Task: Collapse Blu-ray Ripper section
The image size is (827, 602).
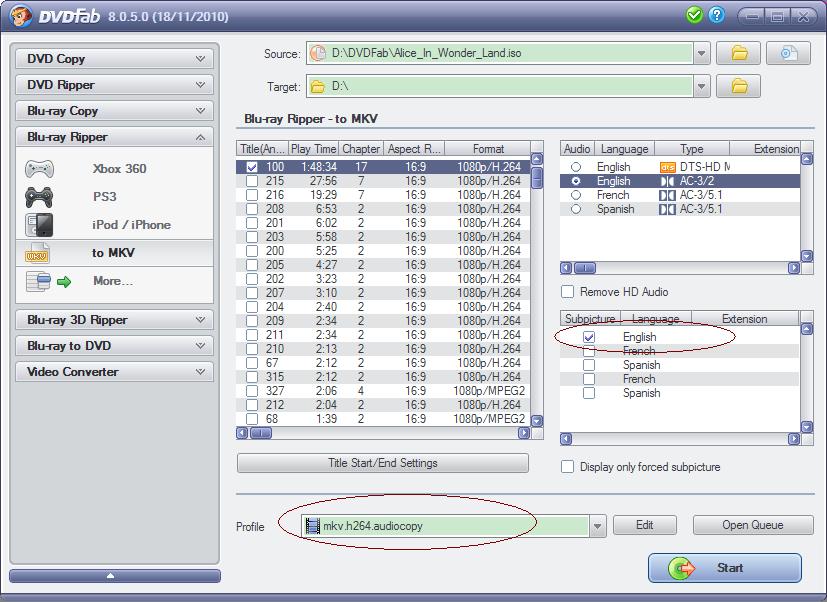Action: tap(114, 137)
